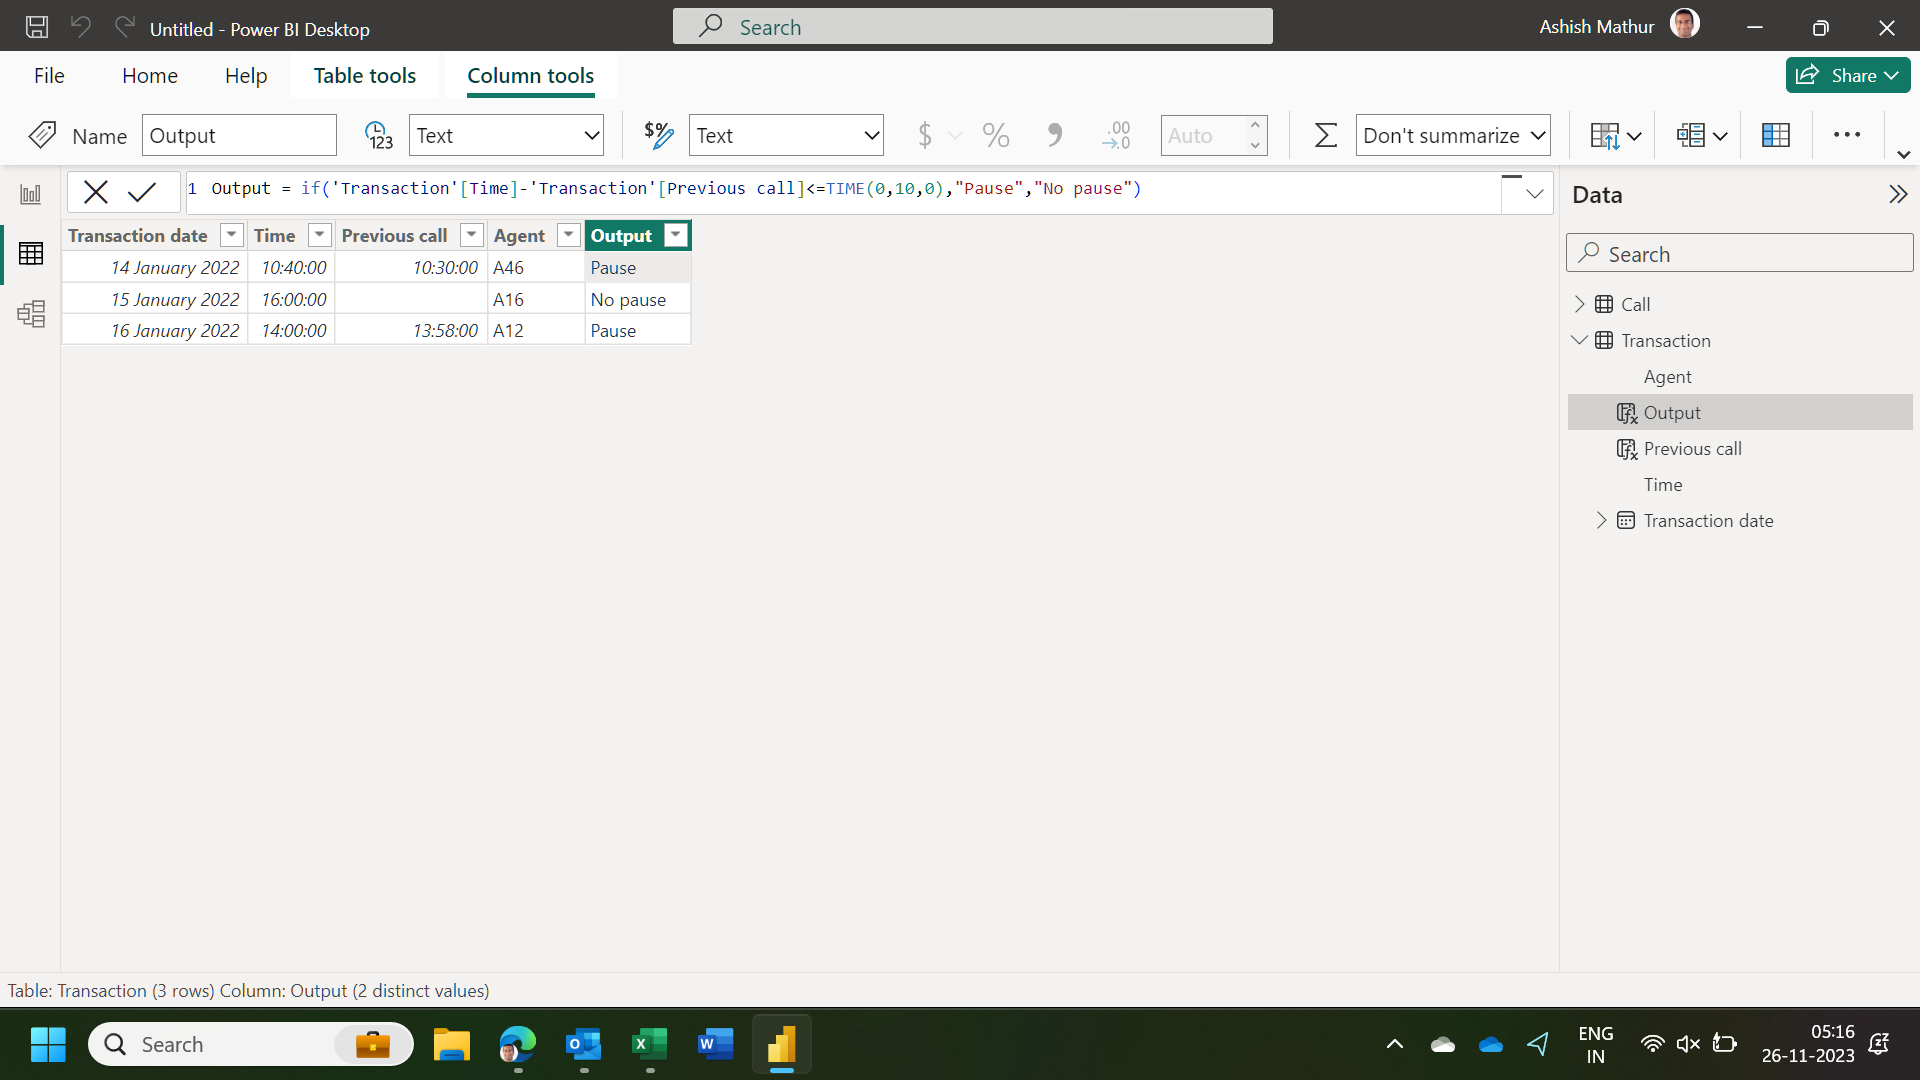Click the Share button
Viewport: 1920px width, 1080px height.
pyautogui.click(x=1847, y=75)
